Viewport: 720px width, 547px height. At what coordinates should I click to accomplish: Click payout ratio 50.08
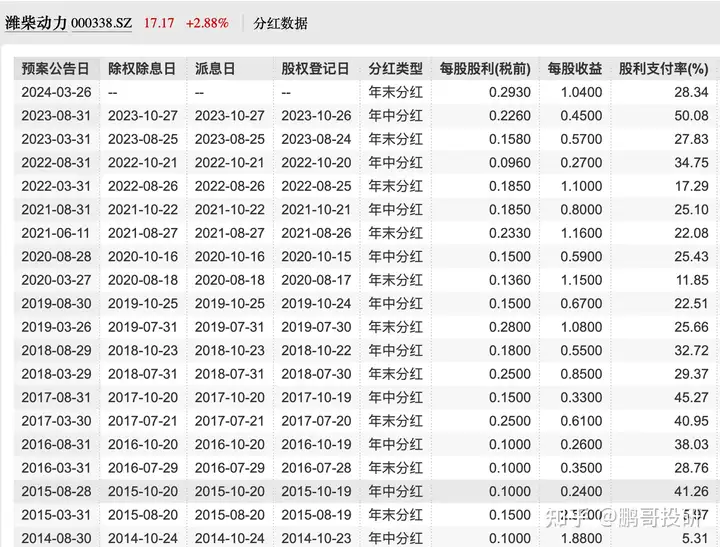[x=691, y=116]
